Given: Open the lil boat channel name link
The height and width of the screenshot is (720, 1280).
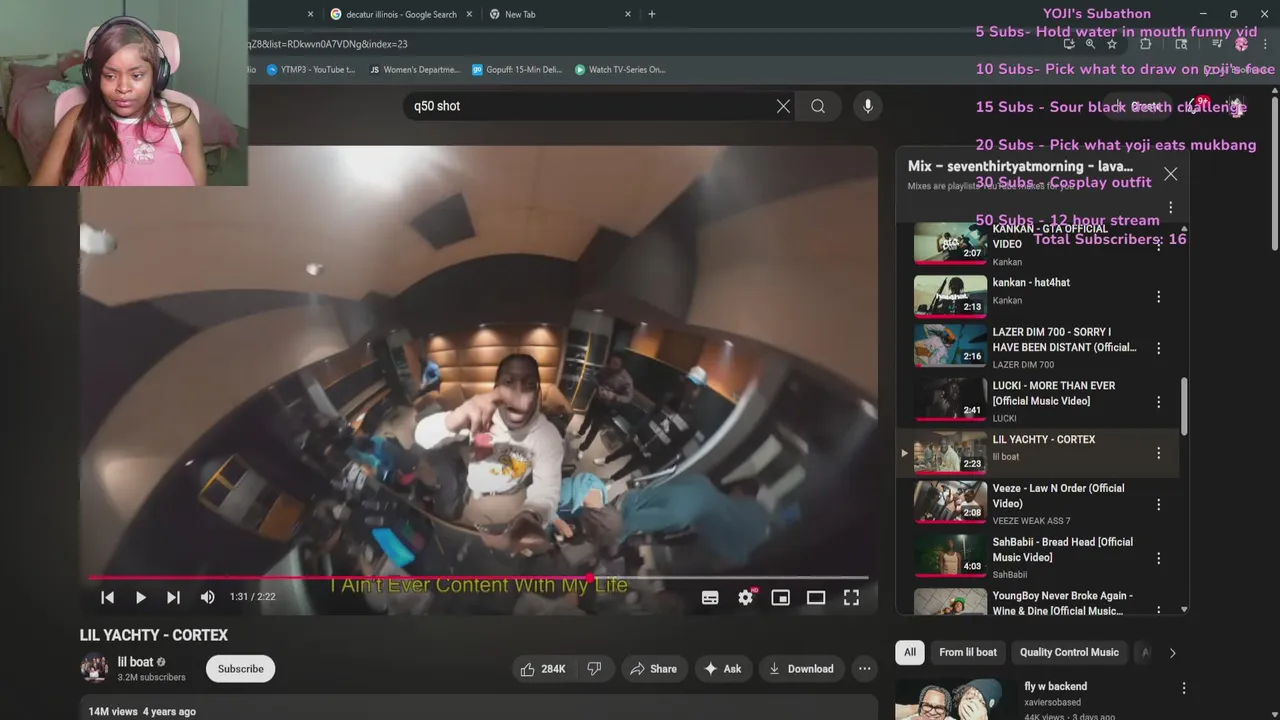Looking at the screenshot, I should point(135,662).
